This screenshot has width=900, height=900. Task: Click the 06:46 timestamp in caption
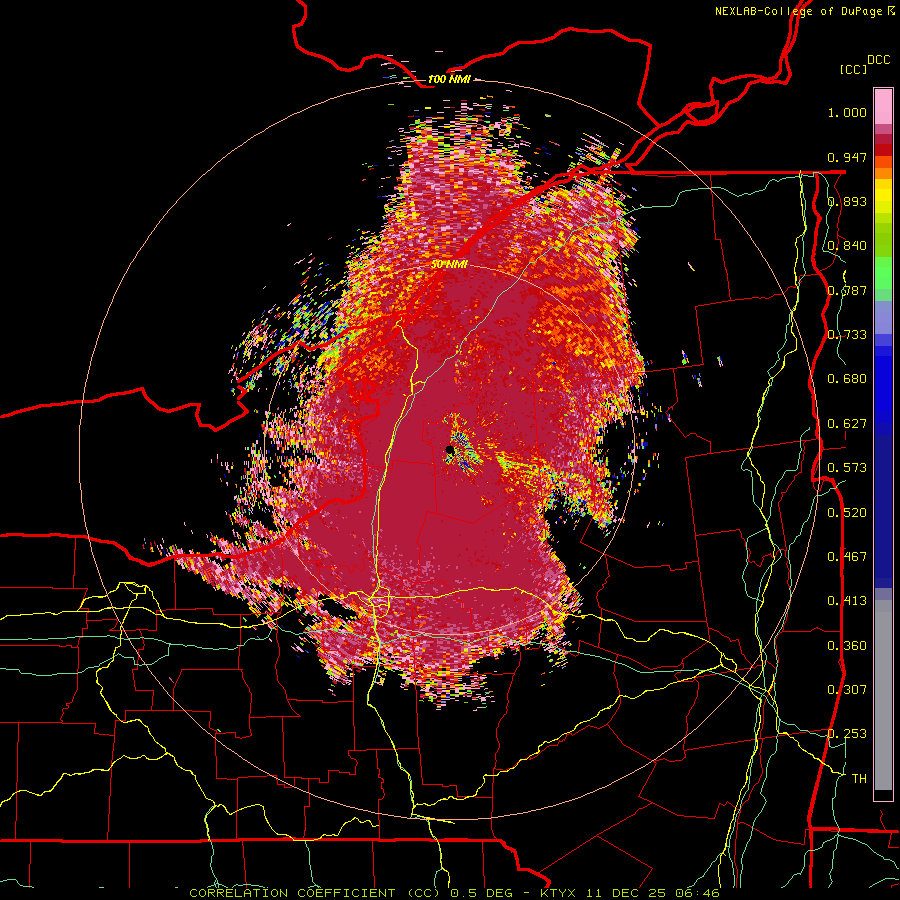[x=699, y=893]
